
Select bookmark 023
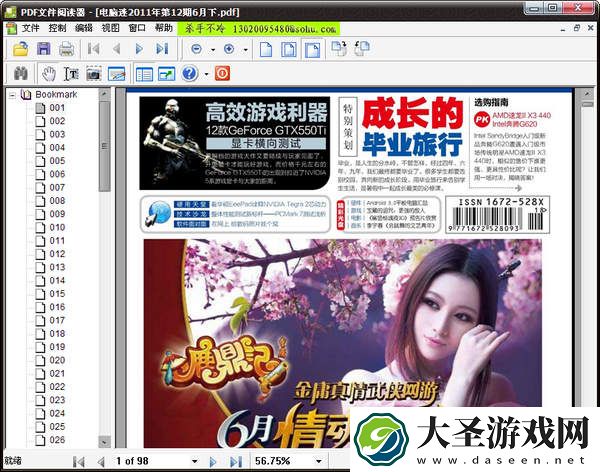click(x=57, y=400)
